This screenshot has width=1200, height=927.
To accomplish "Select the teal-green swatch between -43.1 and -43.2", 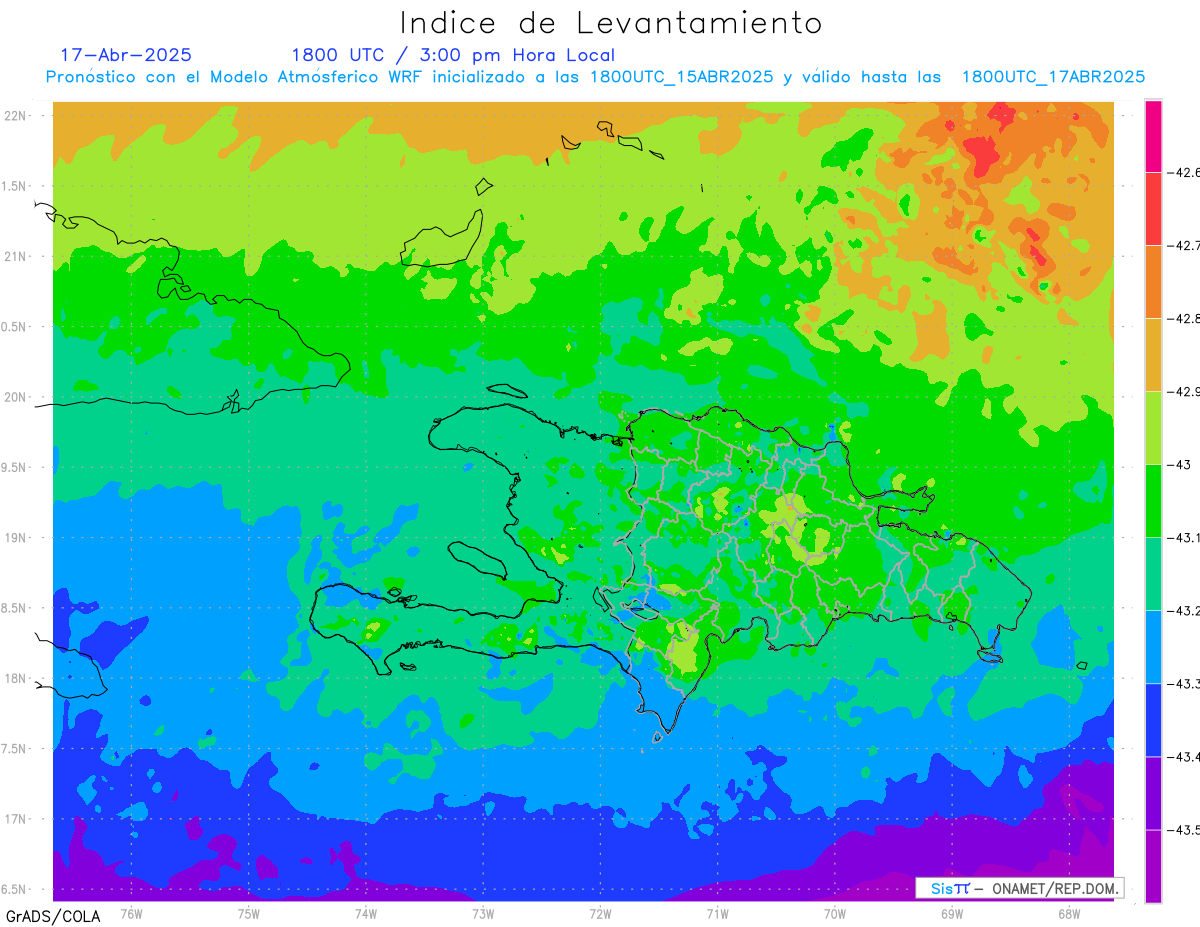I will pos(1154,573).
